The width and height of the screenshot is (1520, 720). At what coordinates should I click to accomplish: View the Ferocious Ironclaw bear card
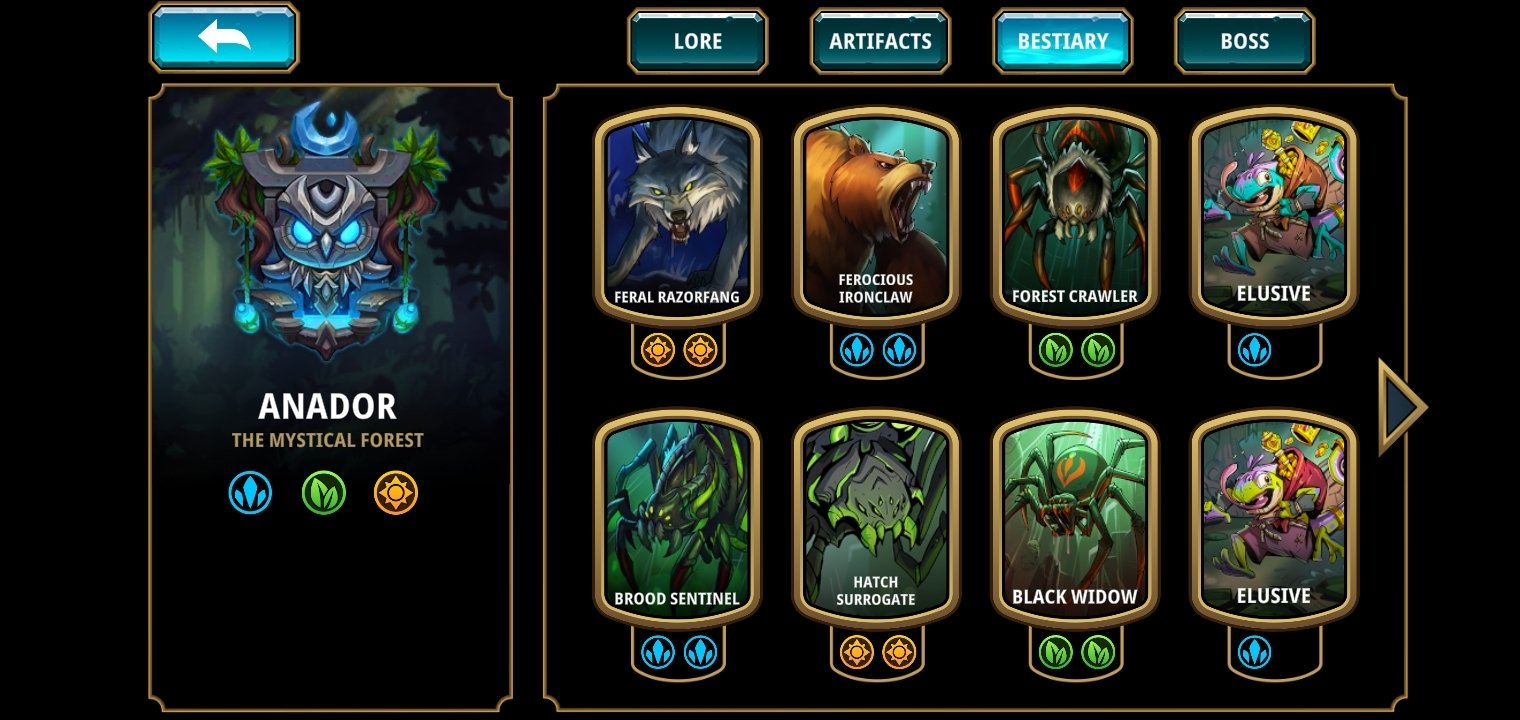[876, 215]
